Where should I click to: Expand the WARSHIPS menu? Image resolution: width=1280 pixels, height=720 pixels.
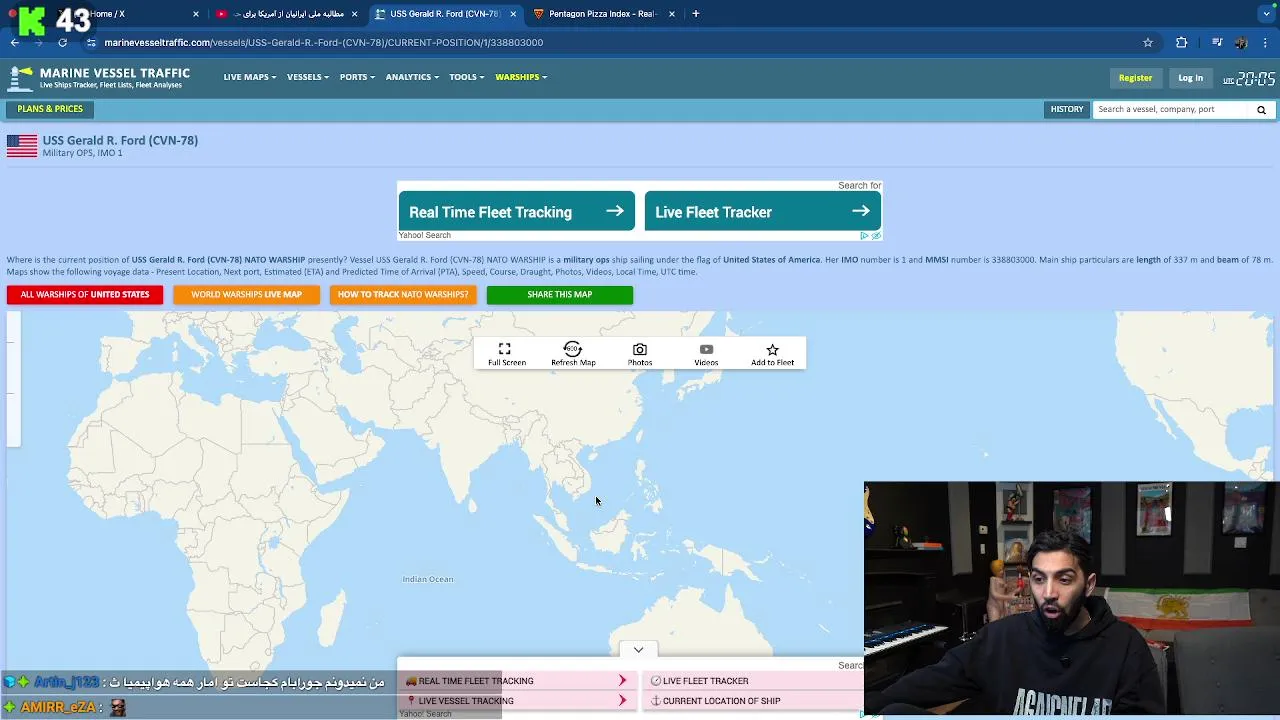[521, 77]
